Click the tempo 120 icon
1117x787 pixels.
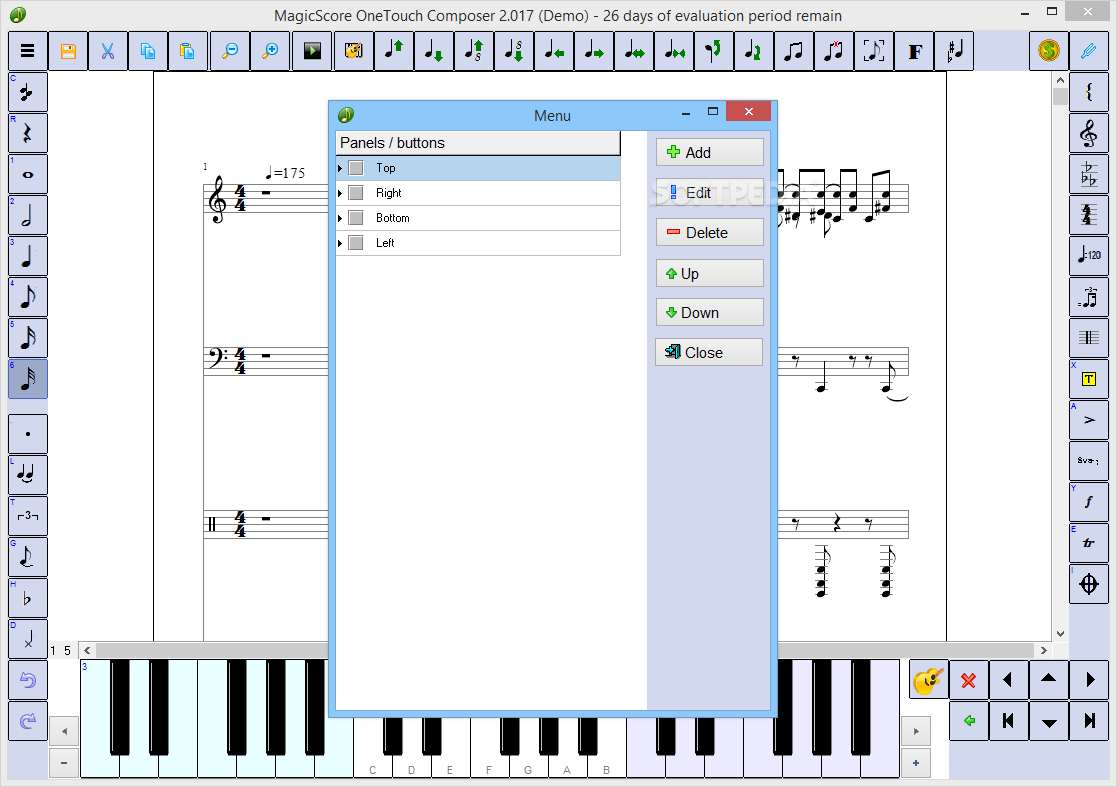1089,256
